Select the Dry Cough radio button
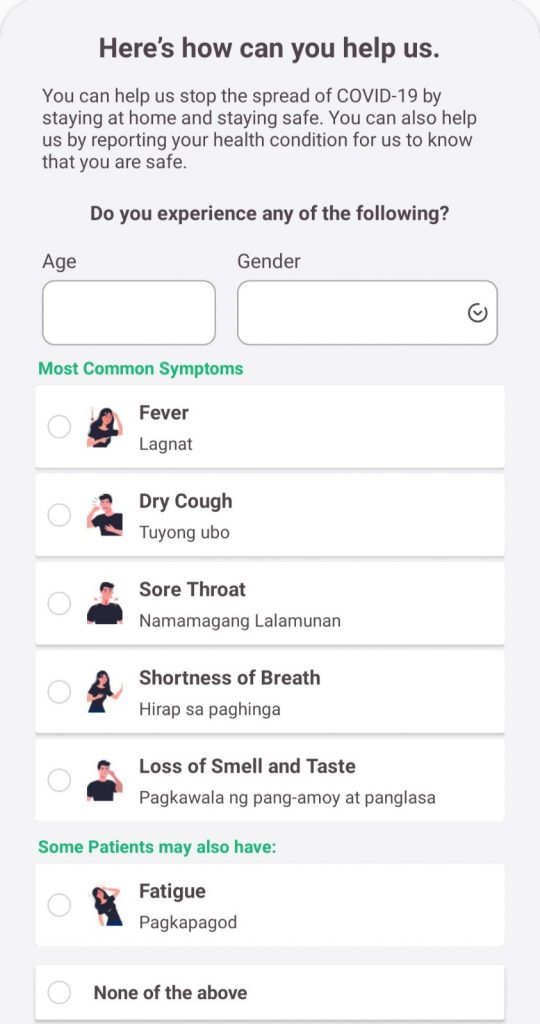The width and height of the screenshot is (540, 1024). (x=59, y=515)
